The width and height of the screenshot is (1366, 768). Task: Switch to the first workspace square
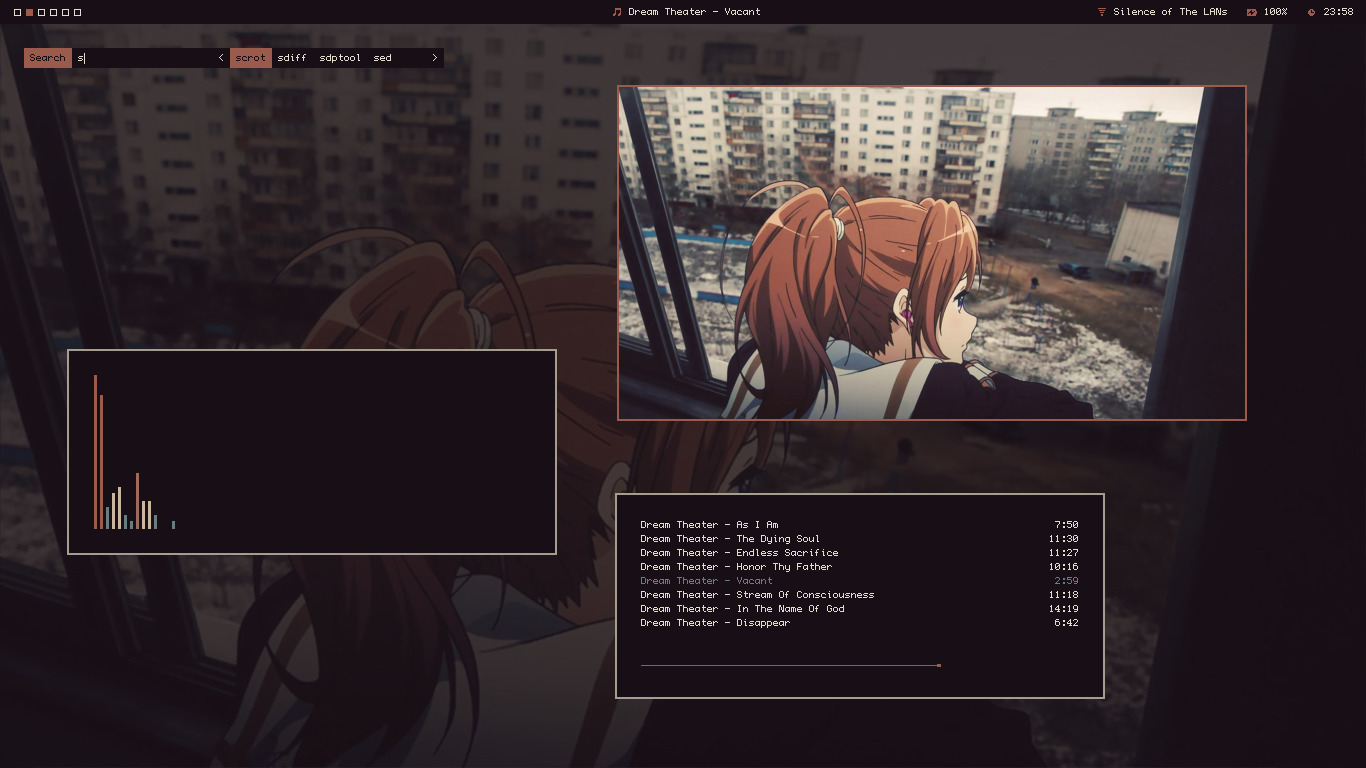point(17,12)
